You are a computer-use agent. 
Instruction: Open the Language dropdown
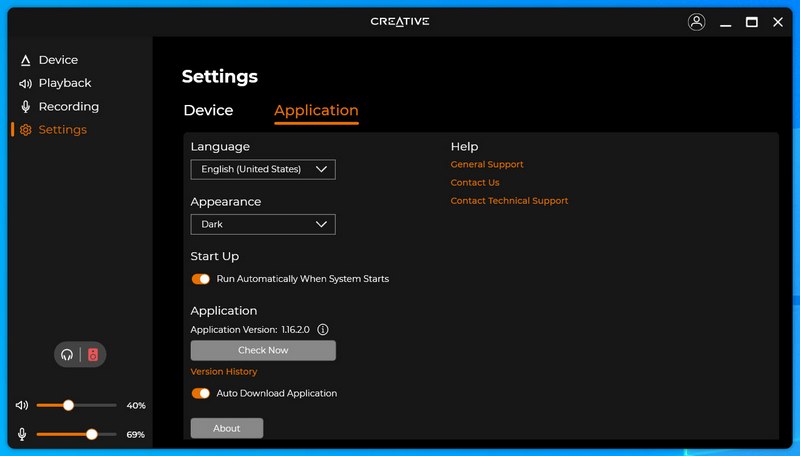coord(263,169)
